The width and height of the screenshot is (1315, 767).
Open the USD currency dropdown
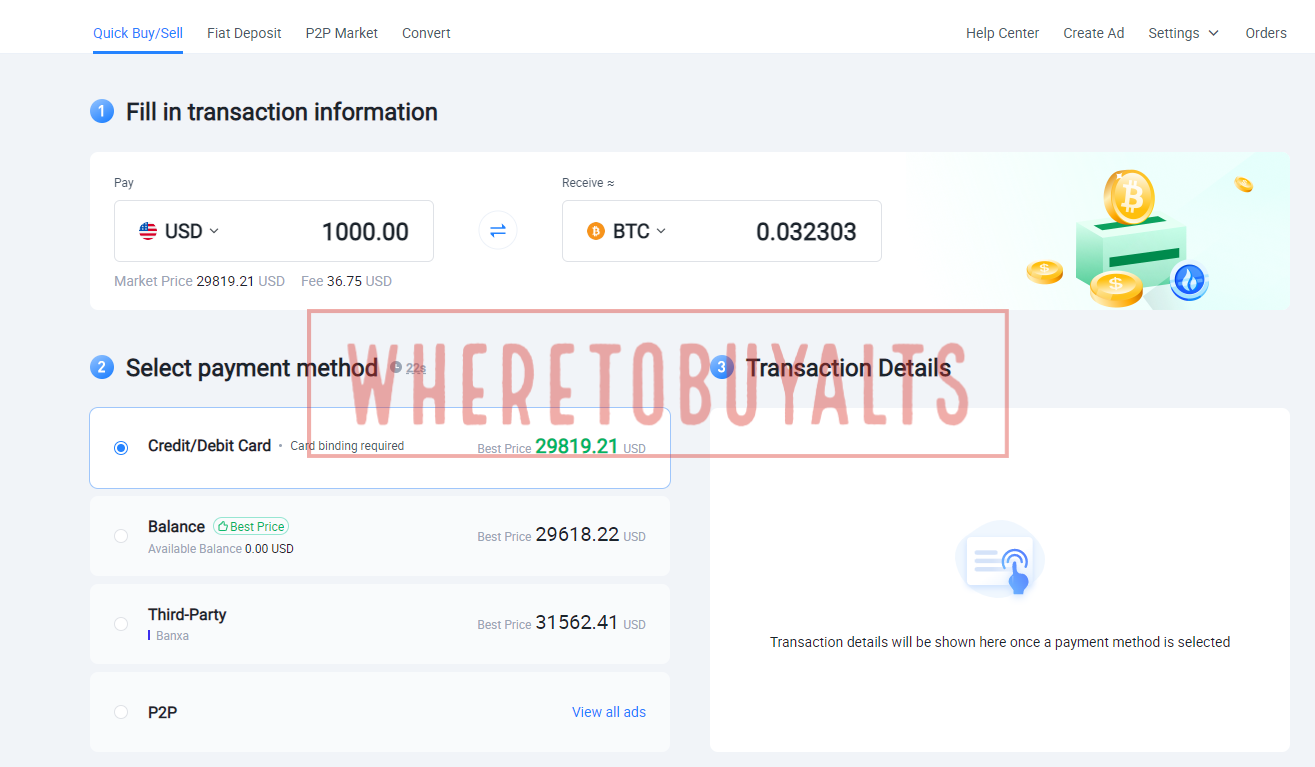(179, 231)
